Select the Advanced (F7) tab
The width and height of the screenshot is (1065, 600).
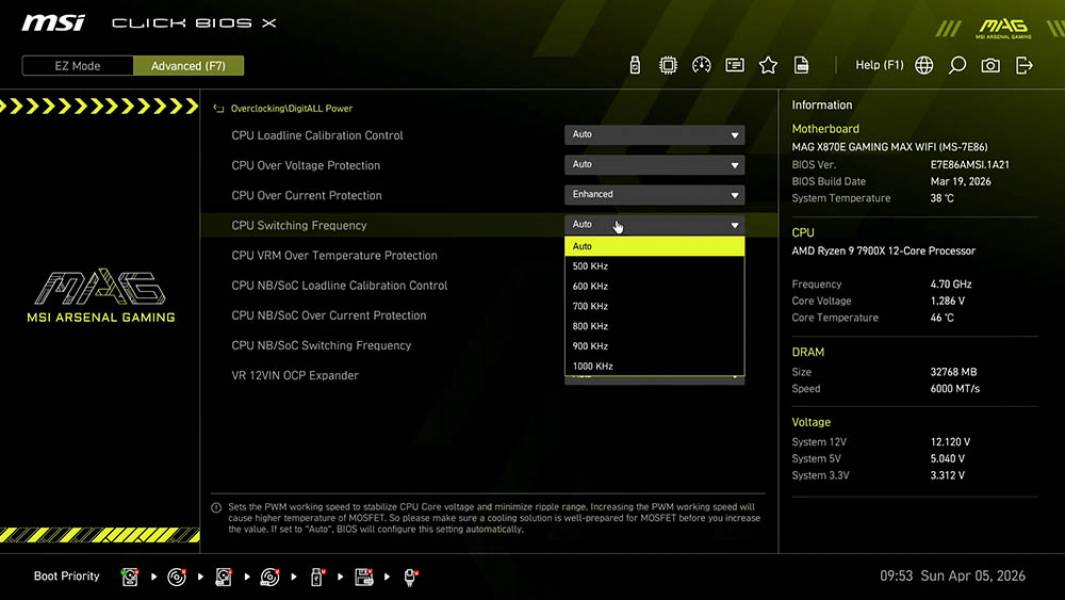tap(189, 65)
